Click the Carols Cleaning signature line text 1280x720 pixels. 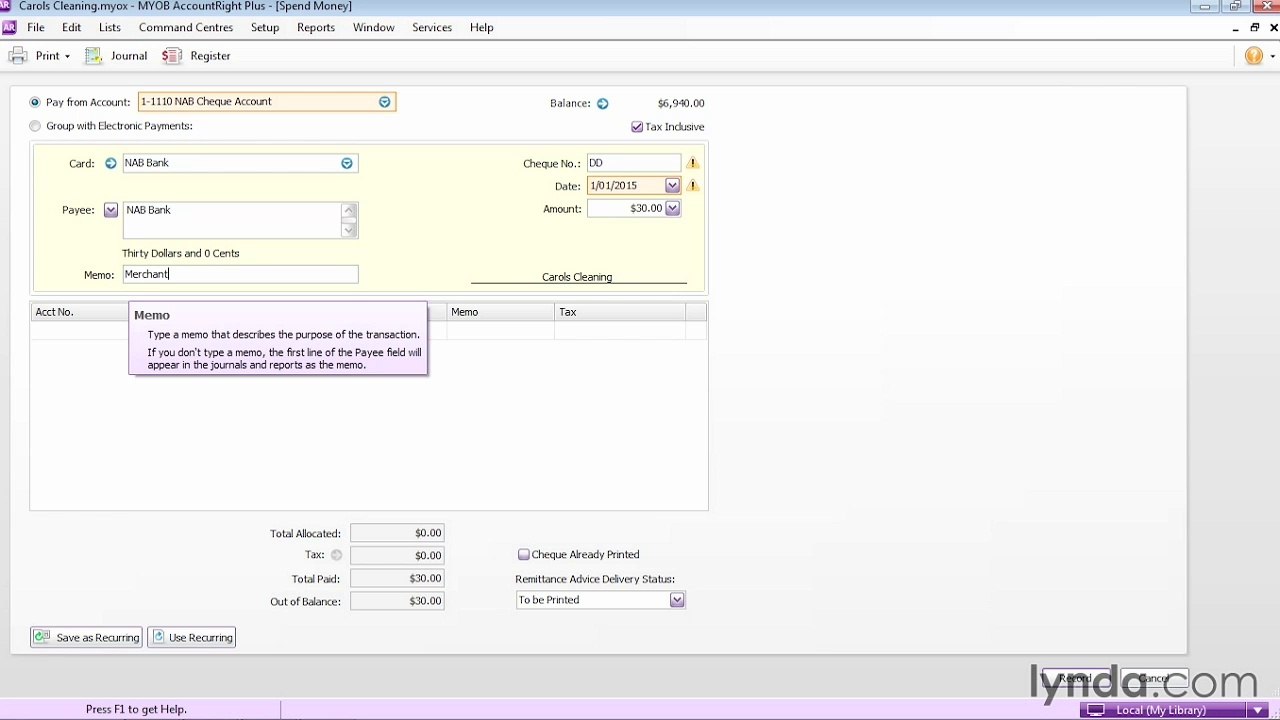(577, 277)
